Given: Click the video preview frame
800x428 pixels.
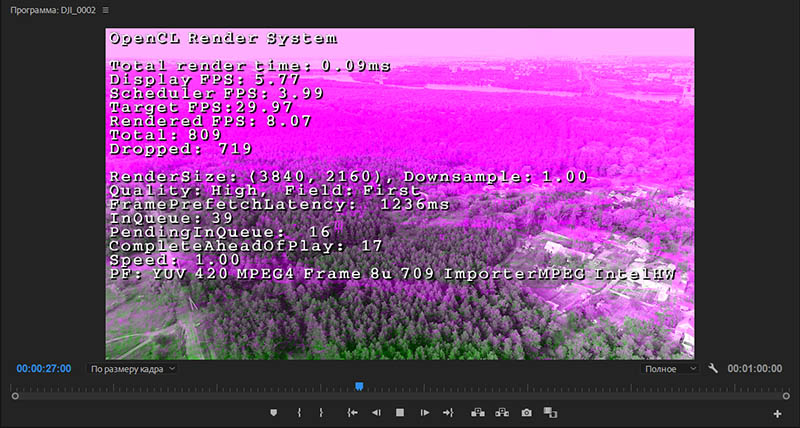Looking at the screenshot, I should point(399,194).
